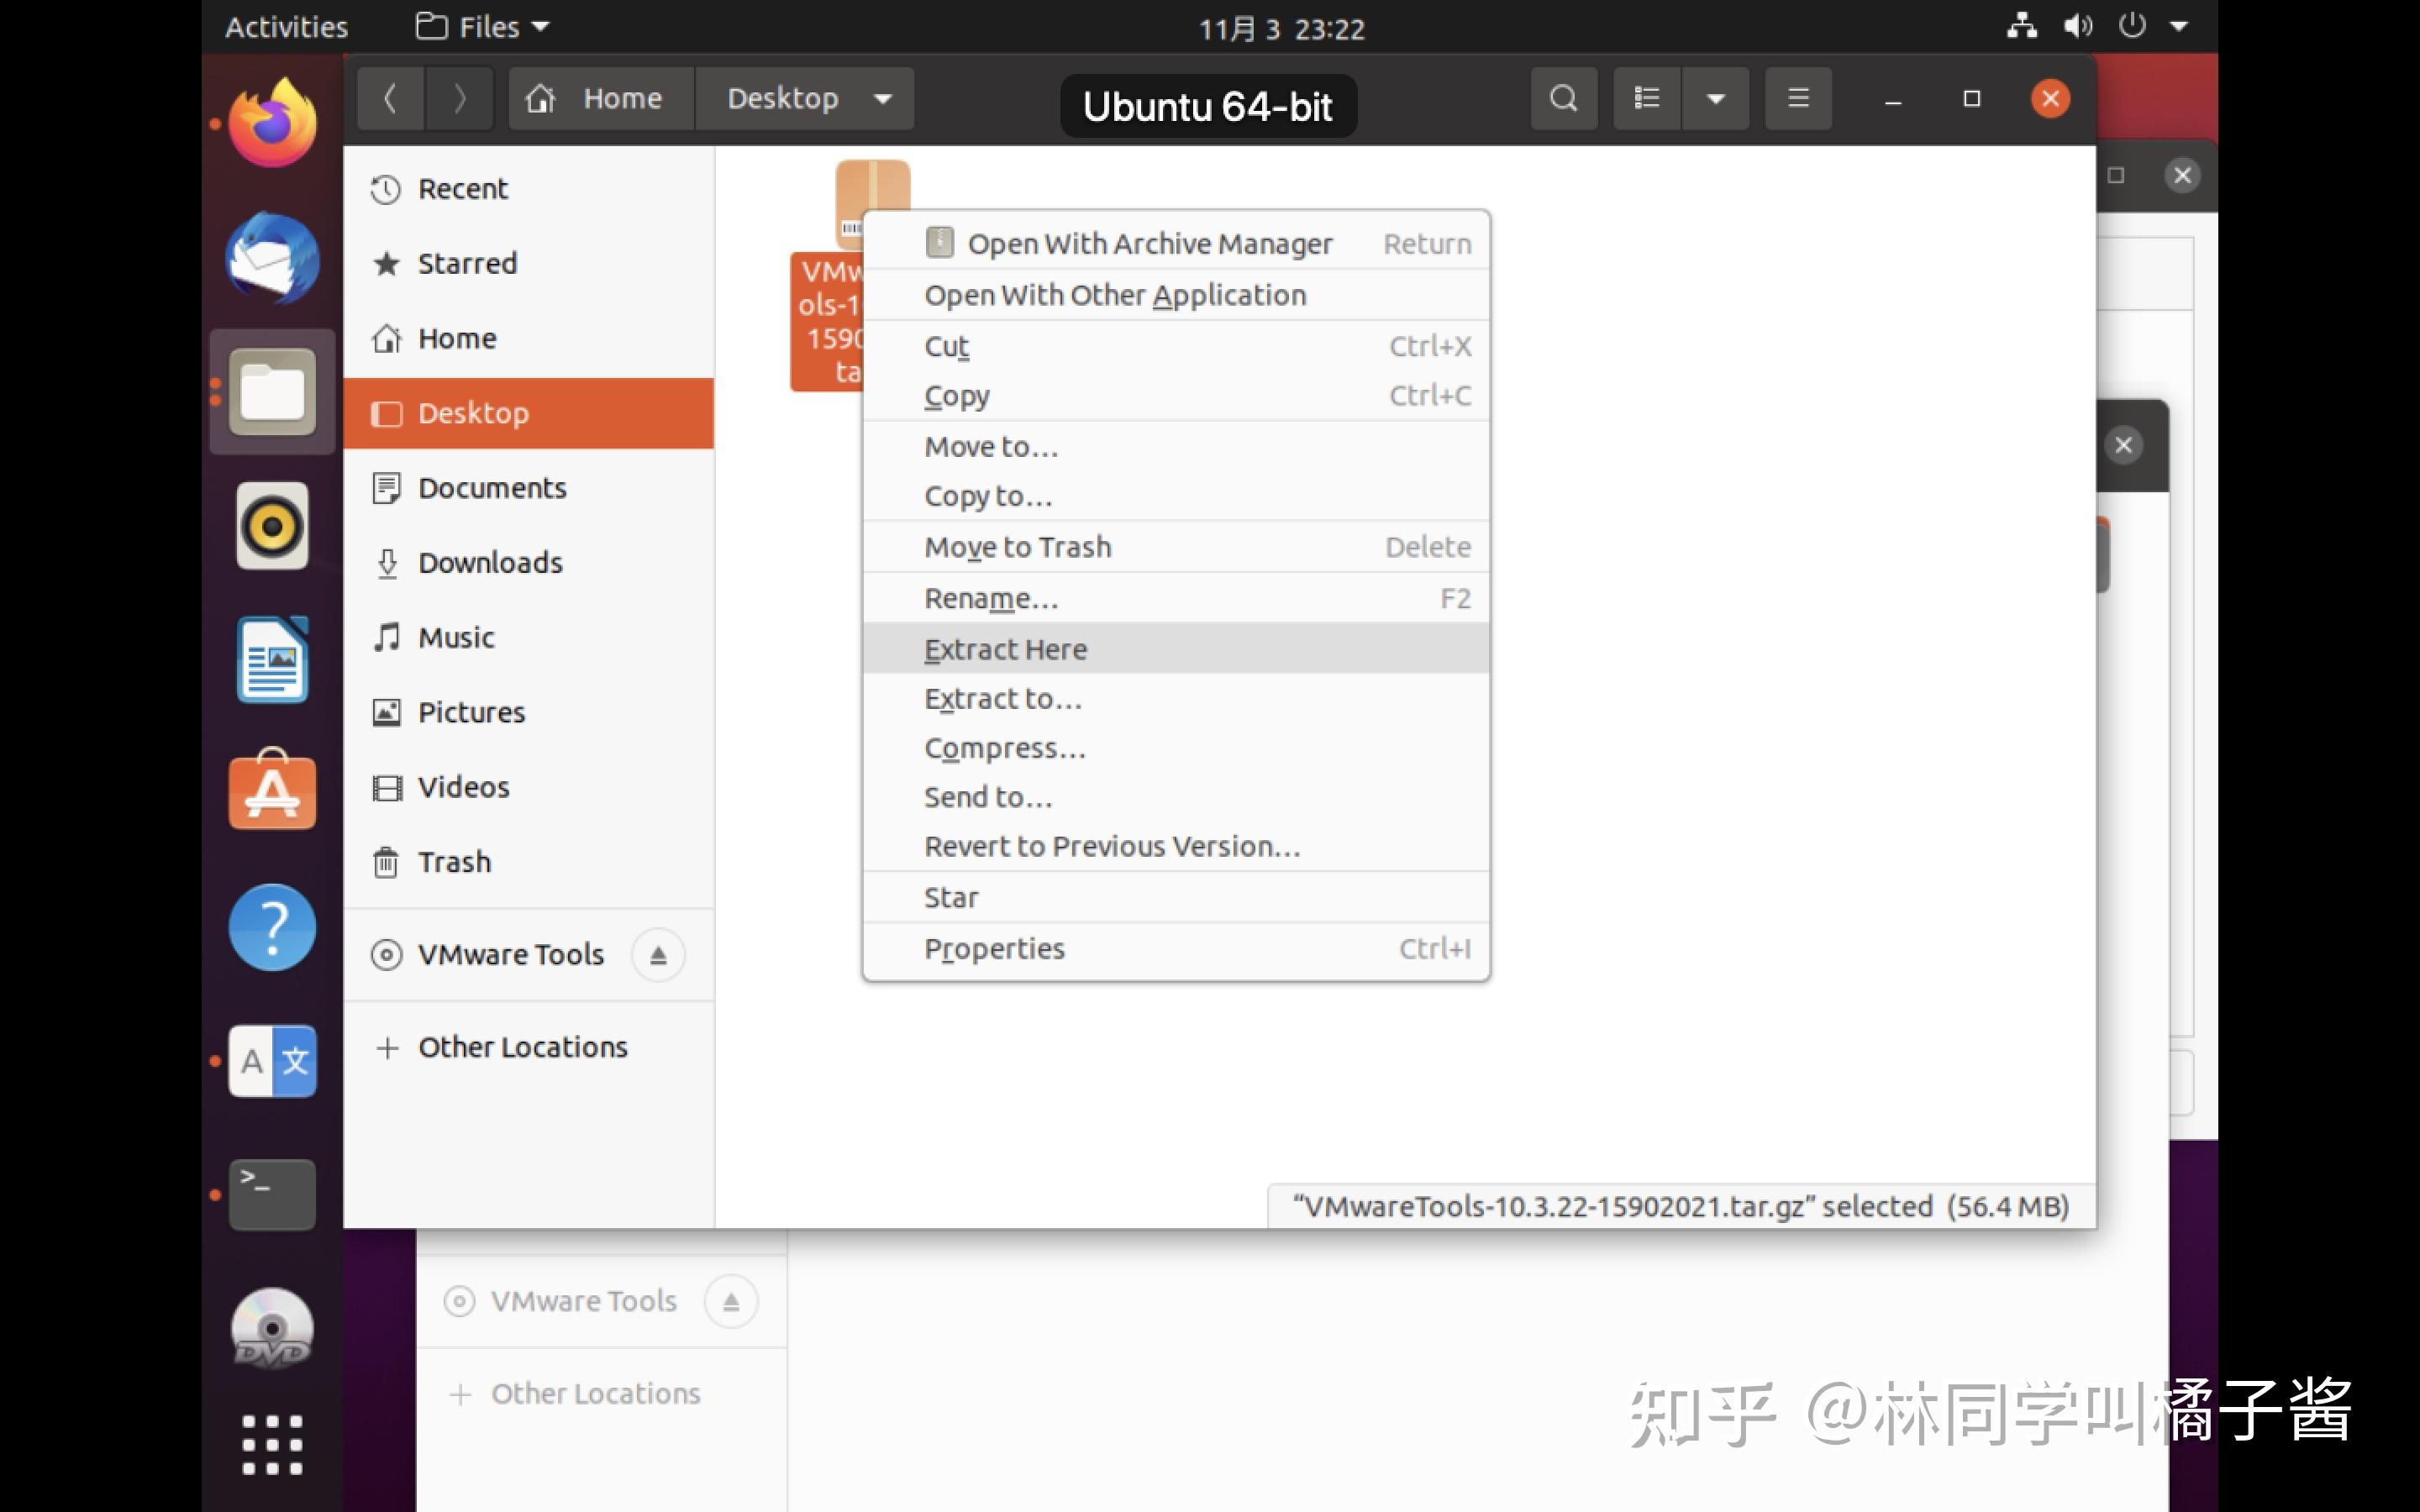Expand the system menu arrow in top bar
The width and height of the screenshot is (2420, 1512).
click(x=2178, y=26)
